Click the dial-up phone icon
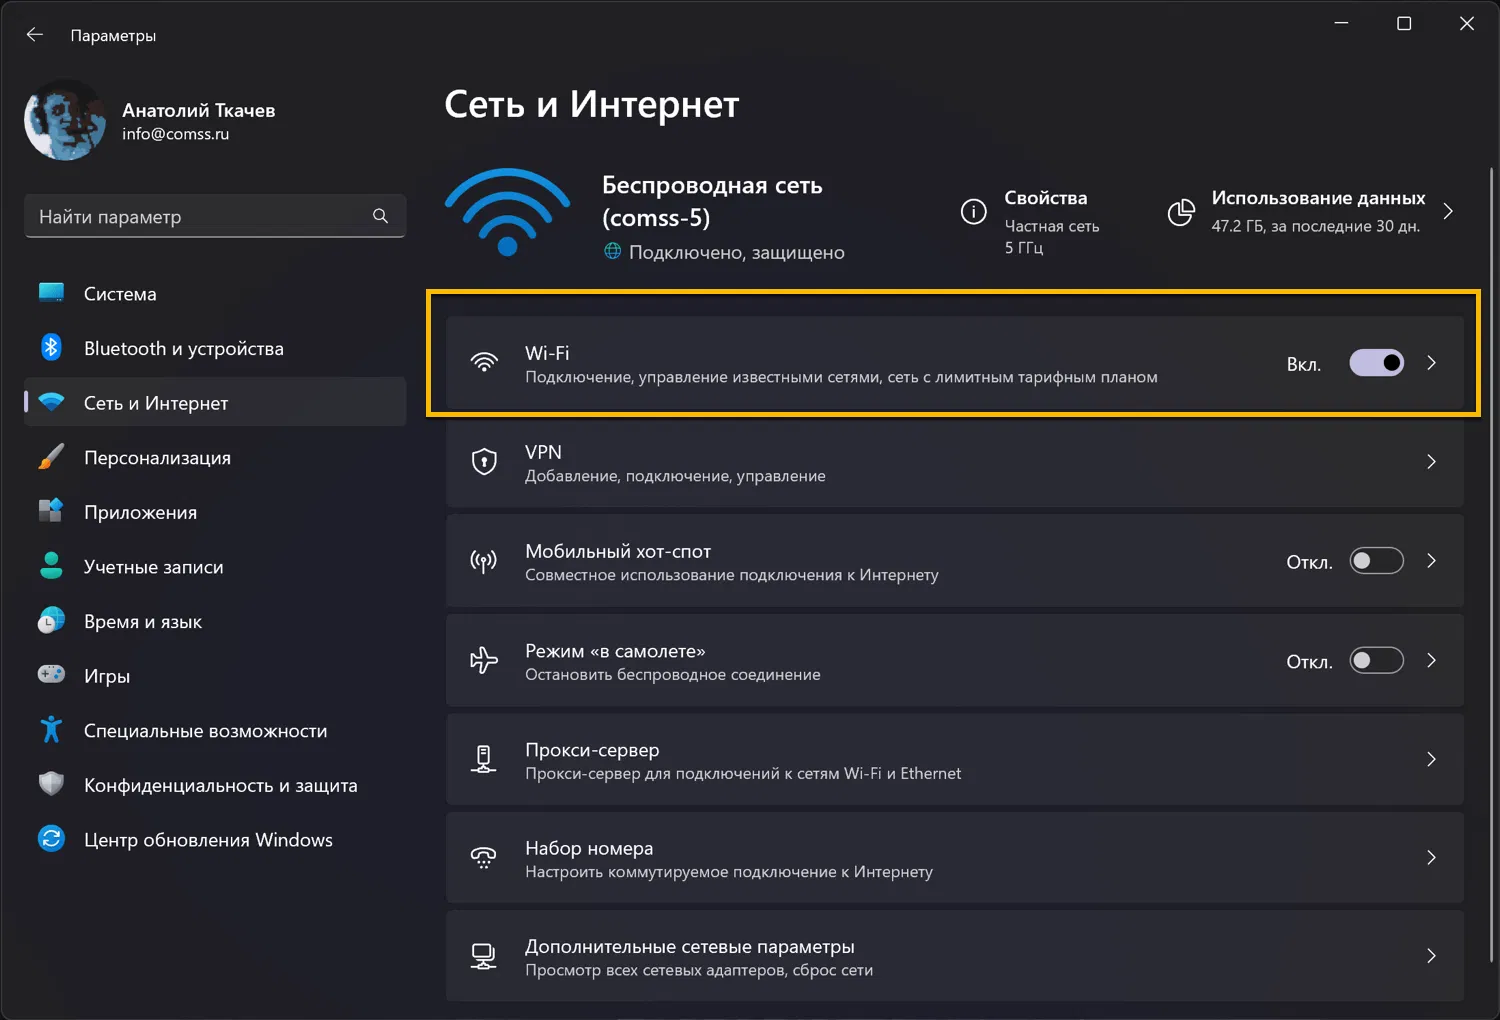 [x=484, y=858]
